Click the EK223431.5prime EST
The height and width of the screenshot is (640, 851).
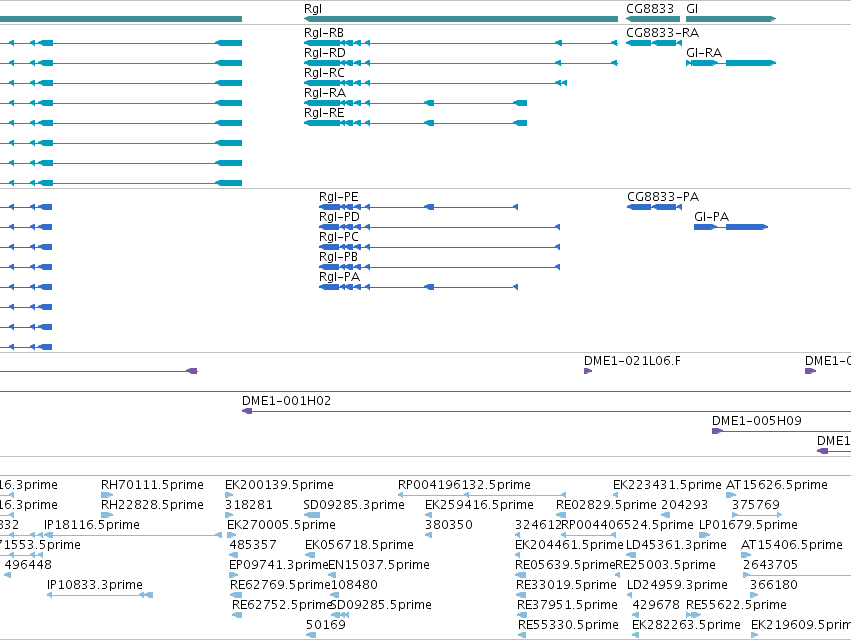(615, 495)
